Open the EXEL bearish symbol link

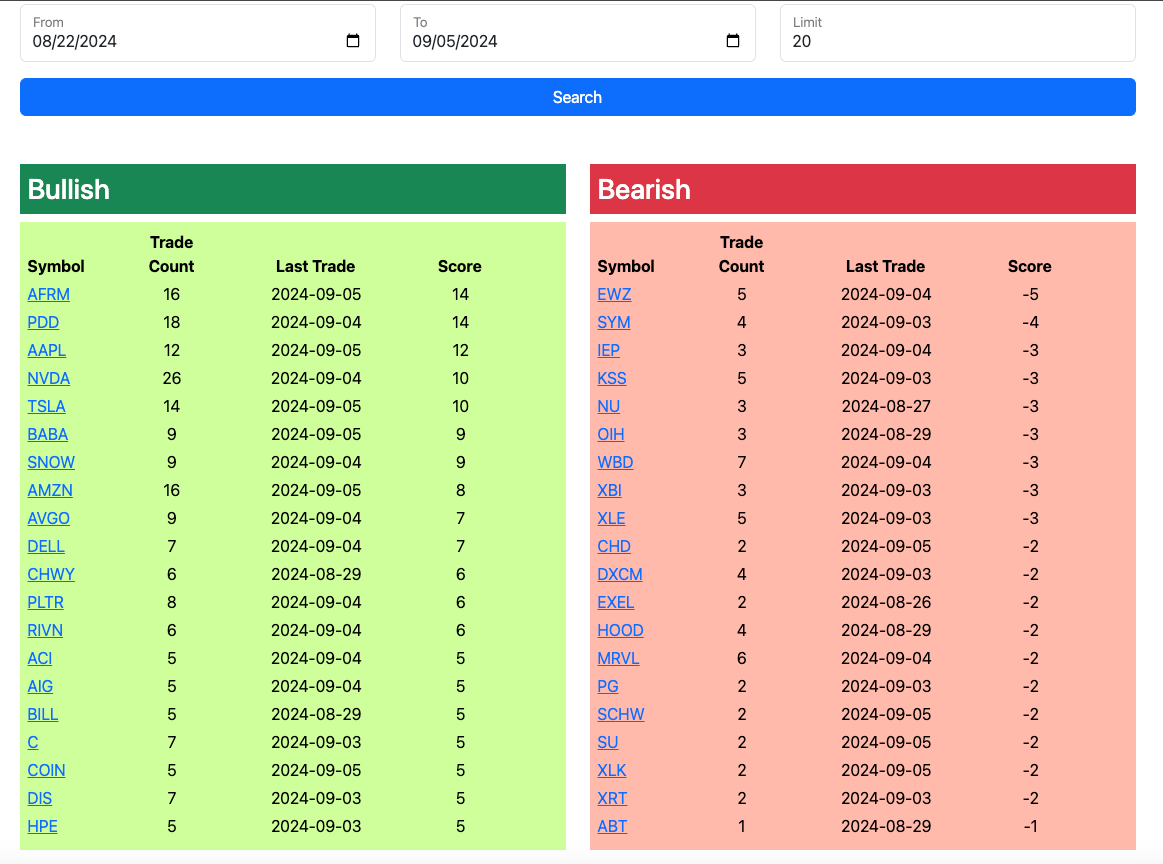pyautogui.click(x=616, y=602)
